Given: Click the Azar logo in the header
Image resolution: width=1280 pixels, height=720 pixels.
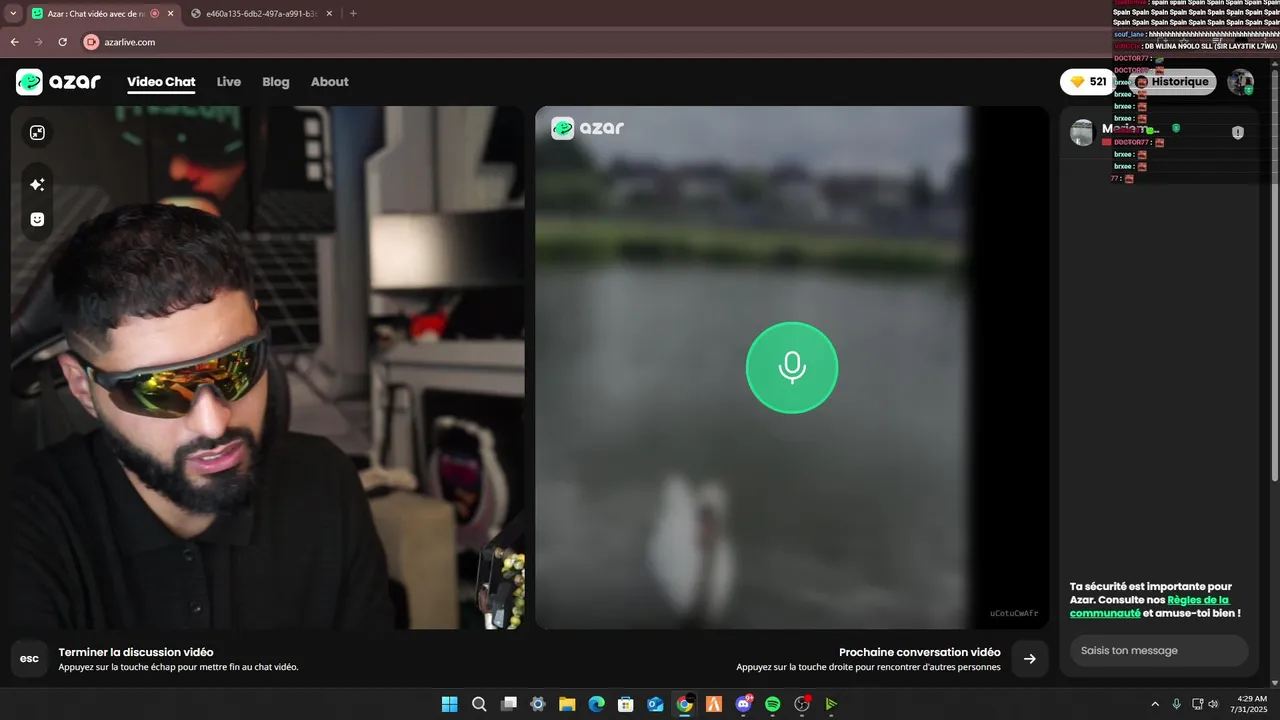Looking at the screenshot, I should coord(59,82).
